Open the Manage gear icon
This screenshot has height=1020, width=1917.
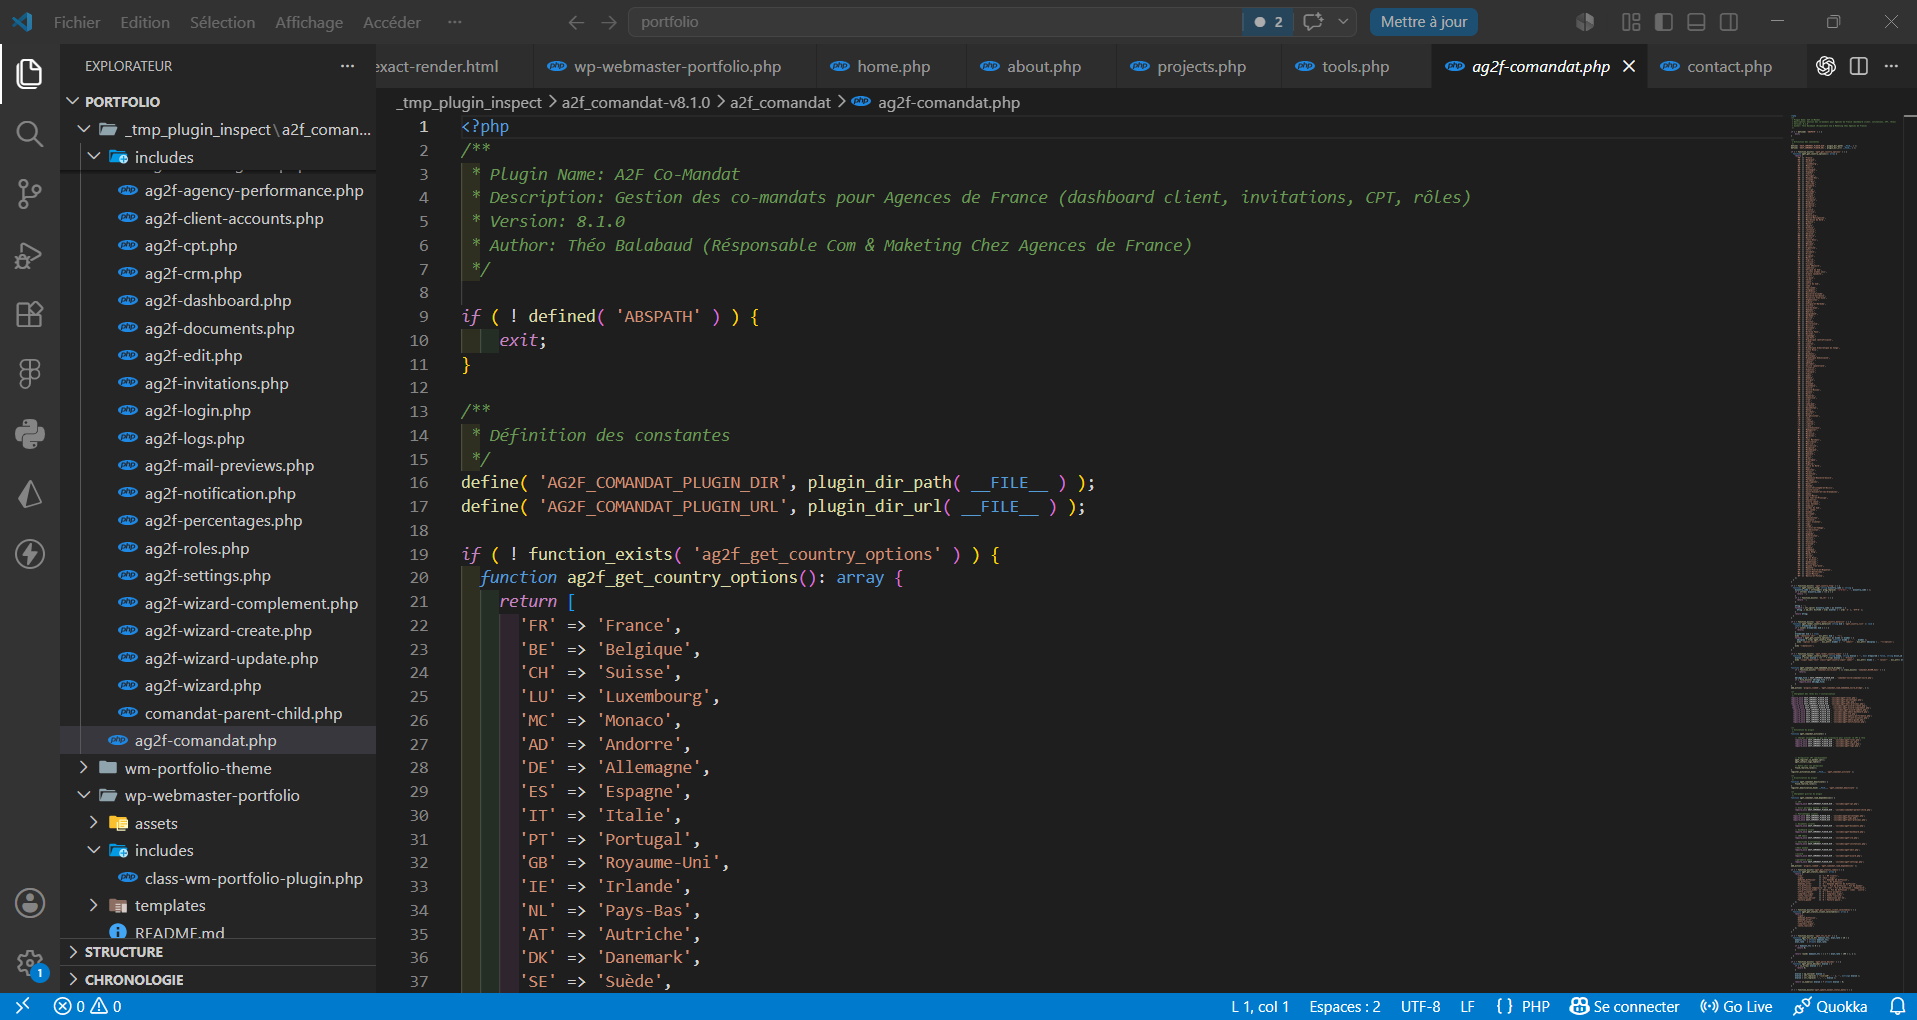pyautogui.click(x=29, y=963)
